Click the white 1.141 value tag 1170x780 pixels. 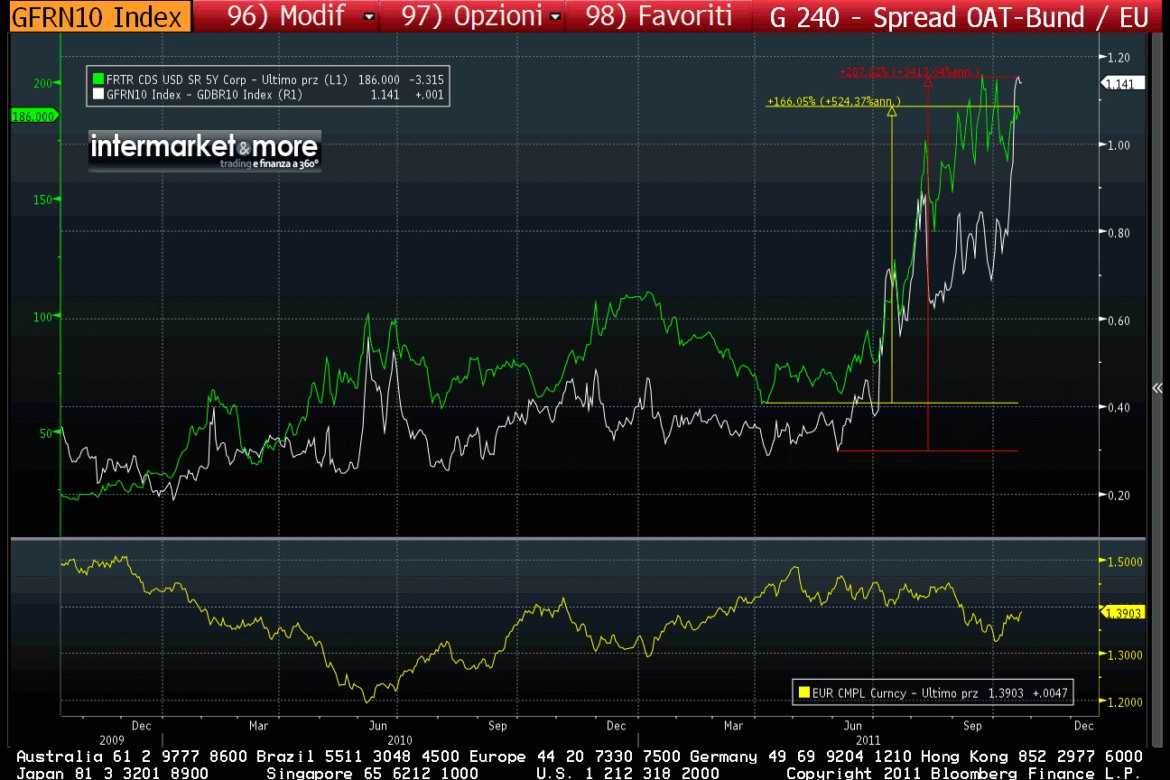(x=1120, y=85)
